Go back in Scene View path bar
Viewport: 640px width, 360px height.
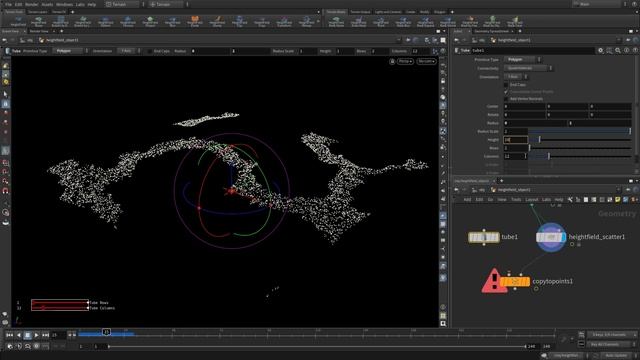click(x=4, y=40)
